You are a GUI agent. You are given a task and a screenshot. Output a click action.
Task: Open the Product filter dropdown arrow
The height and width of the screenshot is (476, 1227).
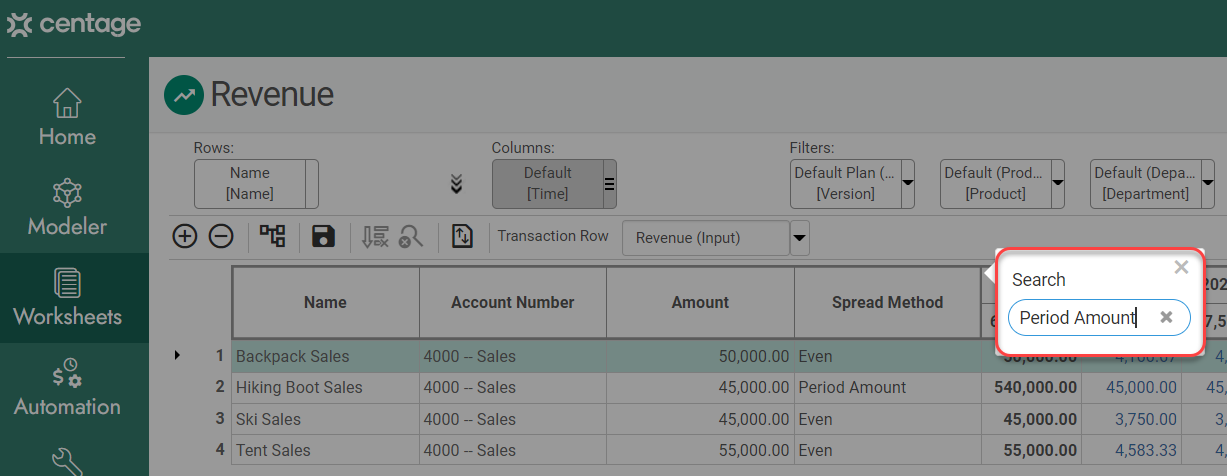click(x=1058, y=184)
